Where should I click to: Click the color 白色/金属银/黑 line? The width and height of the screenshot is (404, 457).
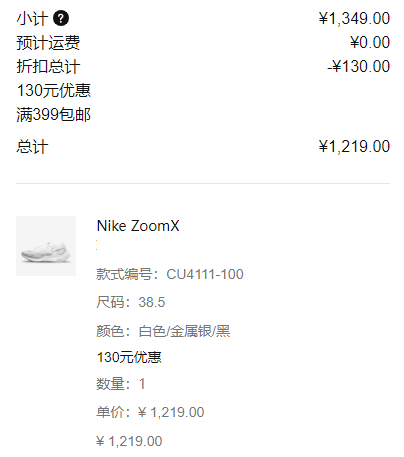click(163, 331)
